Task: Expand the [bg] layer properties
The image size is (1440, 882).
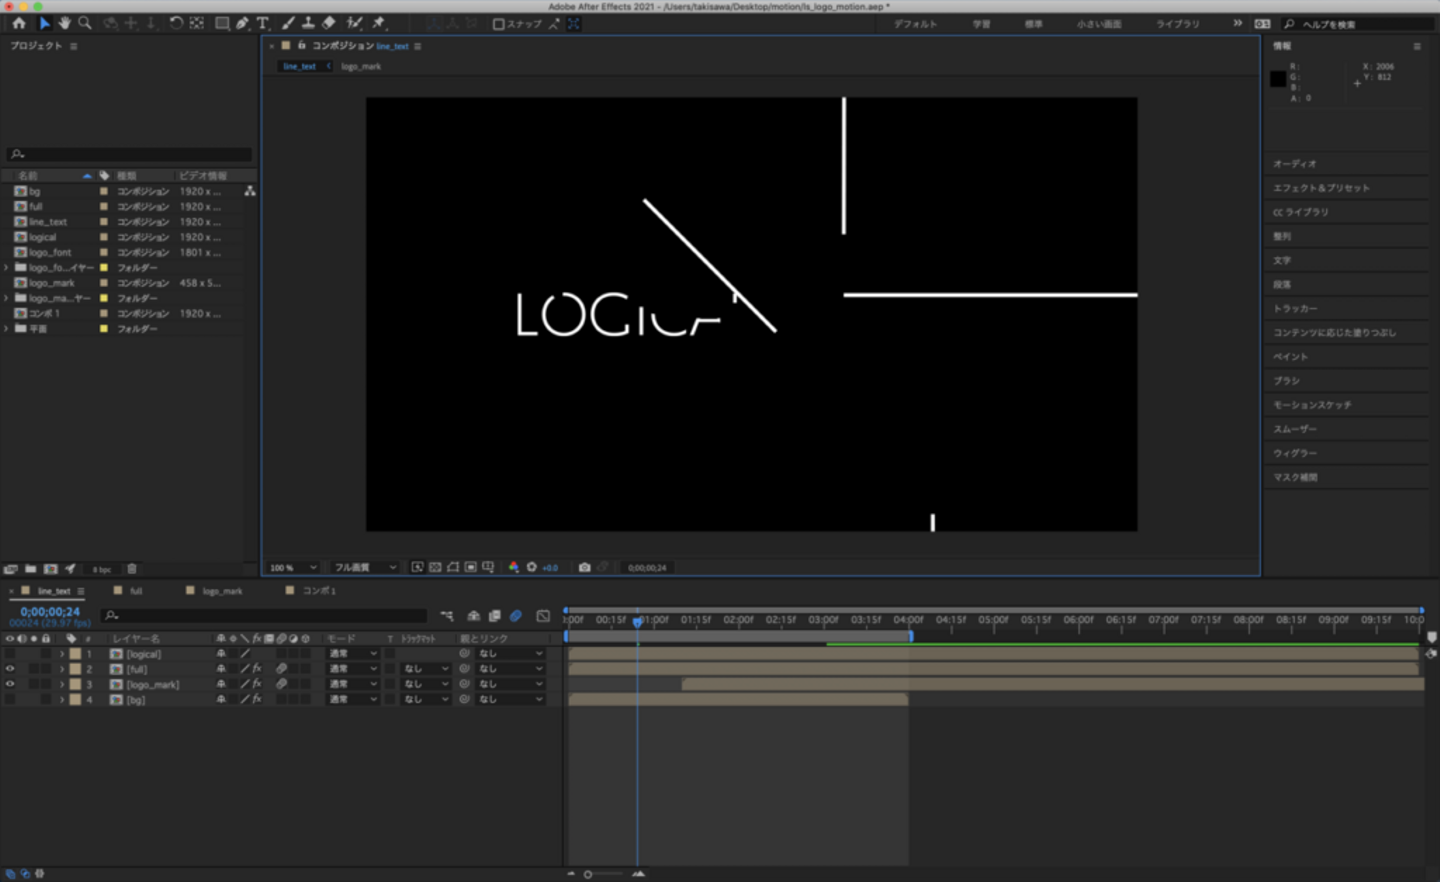Action: 62,700
